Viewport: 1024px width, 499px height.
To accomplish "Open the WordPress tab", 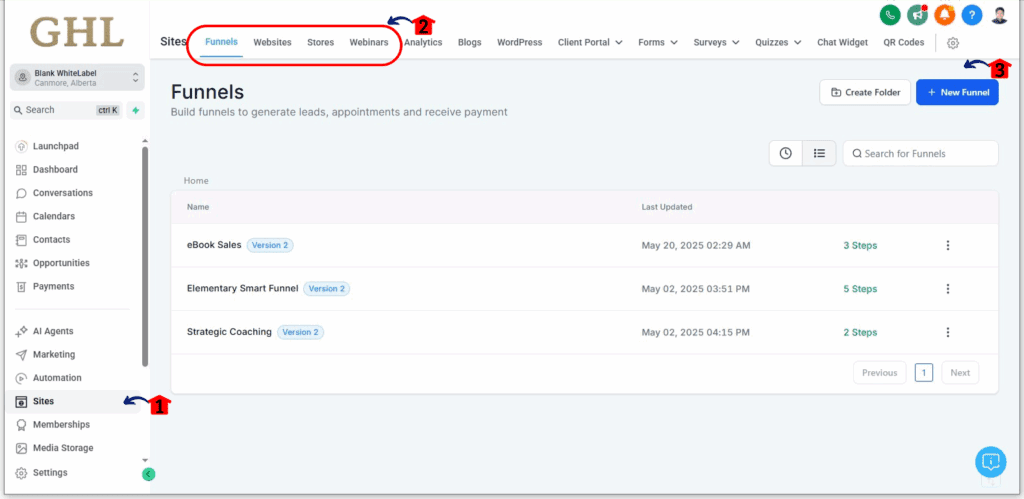I will click(520, 42).
